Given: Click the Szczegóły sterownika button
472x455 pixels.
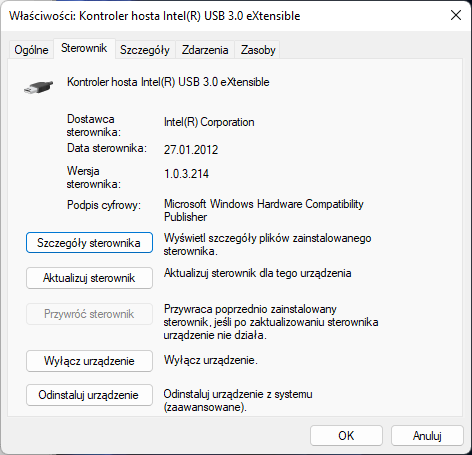Looking at the screenshot, I should point(89,243).
